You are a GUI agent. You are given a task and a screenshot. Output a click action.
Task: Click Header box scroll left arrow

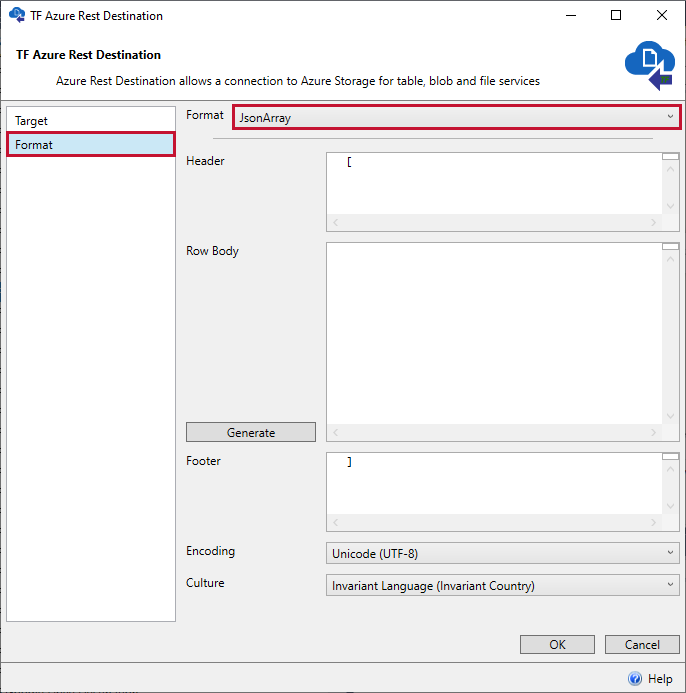pyautogui.click(x=335, y=222)
